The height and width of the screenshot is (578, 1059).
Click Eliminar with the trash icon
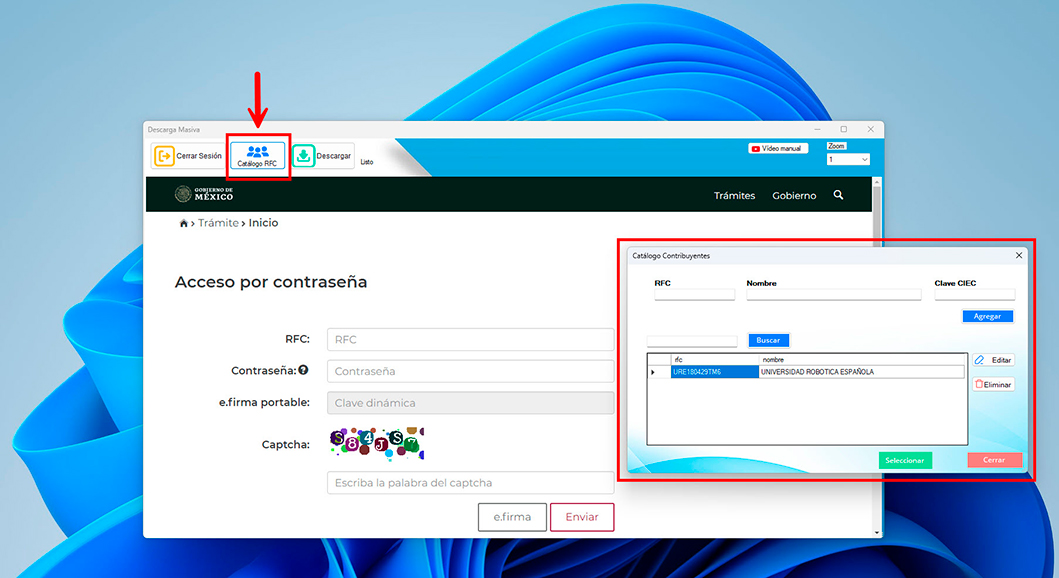pyautogui.click(x=993, y=384)
